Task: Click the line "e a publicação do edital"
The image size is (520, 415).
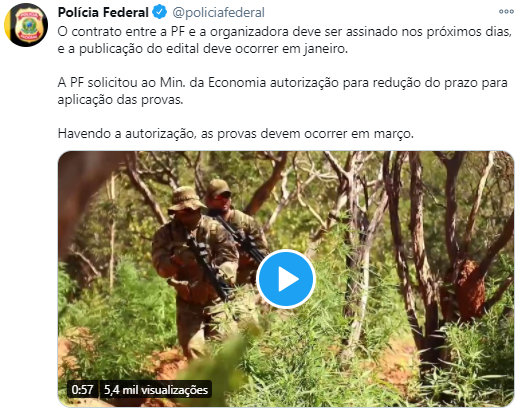Action: click(203, 49)
